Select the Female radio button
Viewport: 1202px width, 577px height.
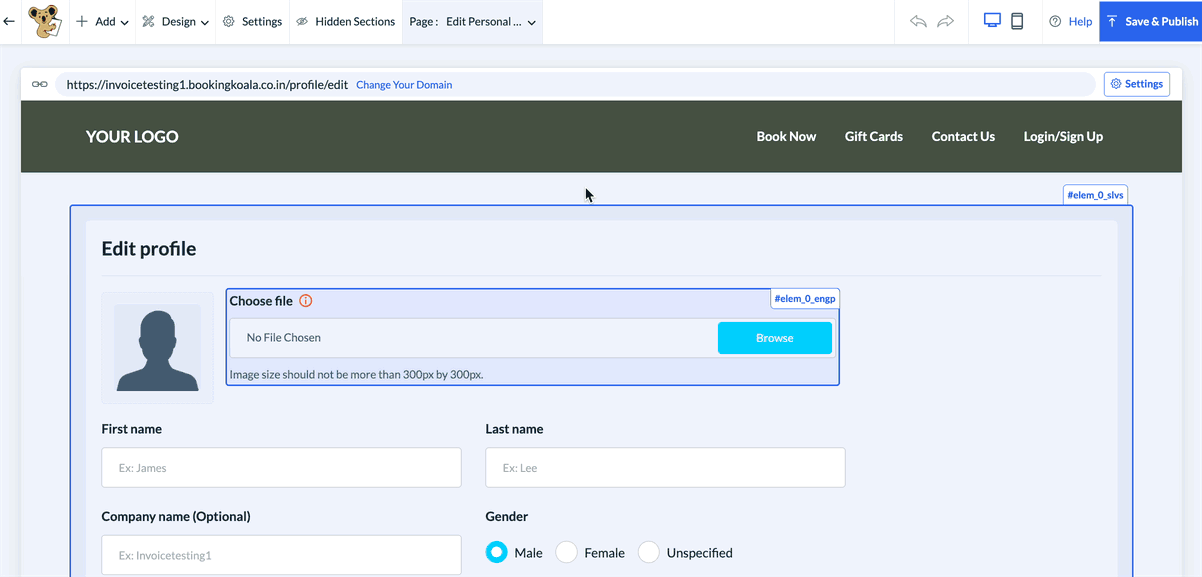click(x=566, y=552)
